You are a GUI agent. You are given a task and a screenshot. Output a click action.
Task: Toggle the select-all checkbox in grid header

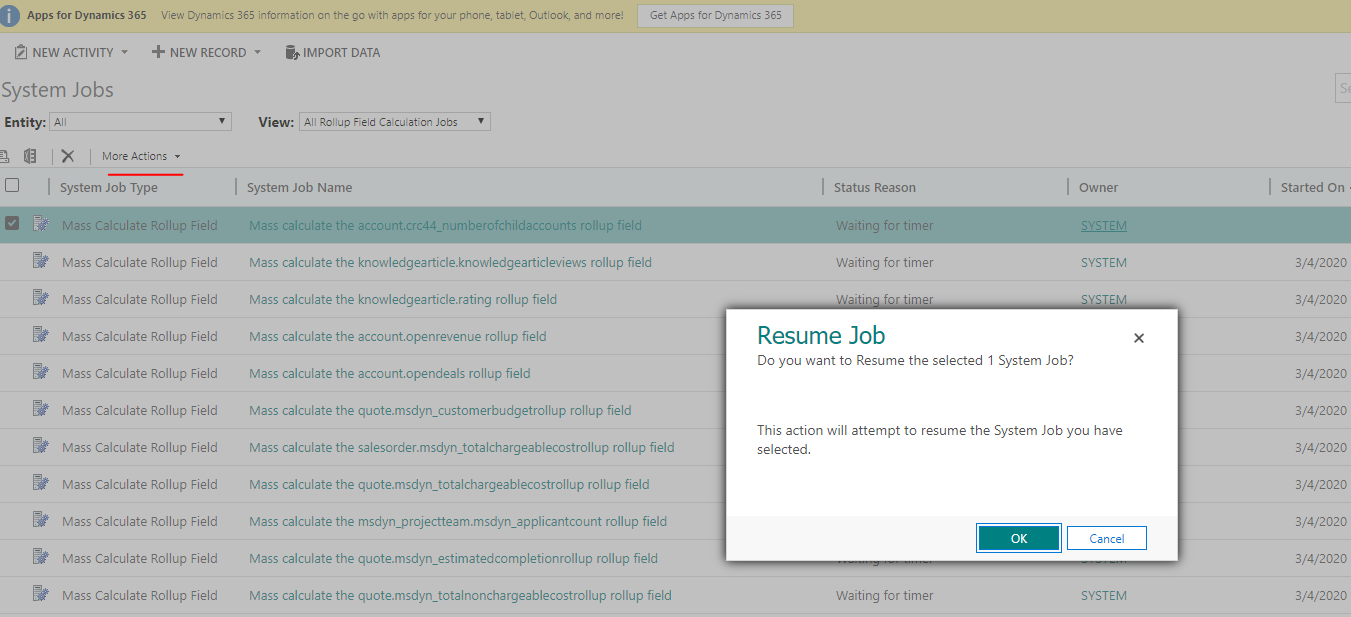coord(12,186)
